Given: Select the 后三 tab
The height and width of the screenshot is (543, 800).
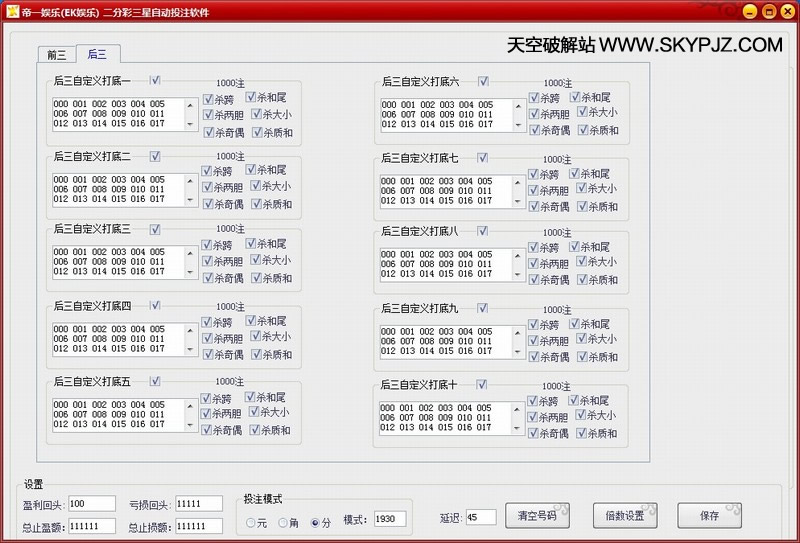Looking at the screenshot, I should pos(97,55).
